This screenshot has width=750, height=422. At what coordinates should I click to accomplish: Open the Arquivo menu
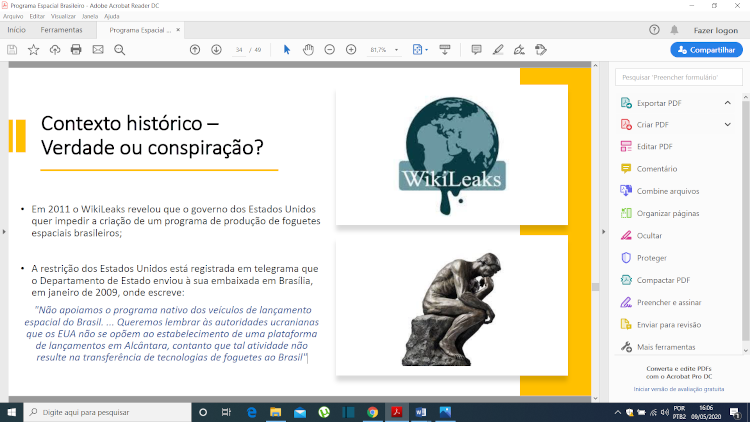coord(13,16)
